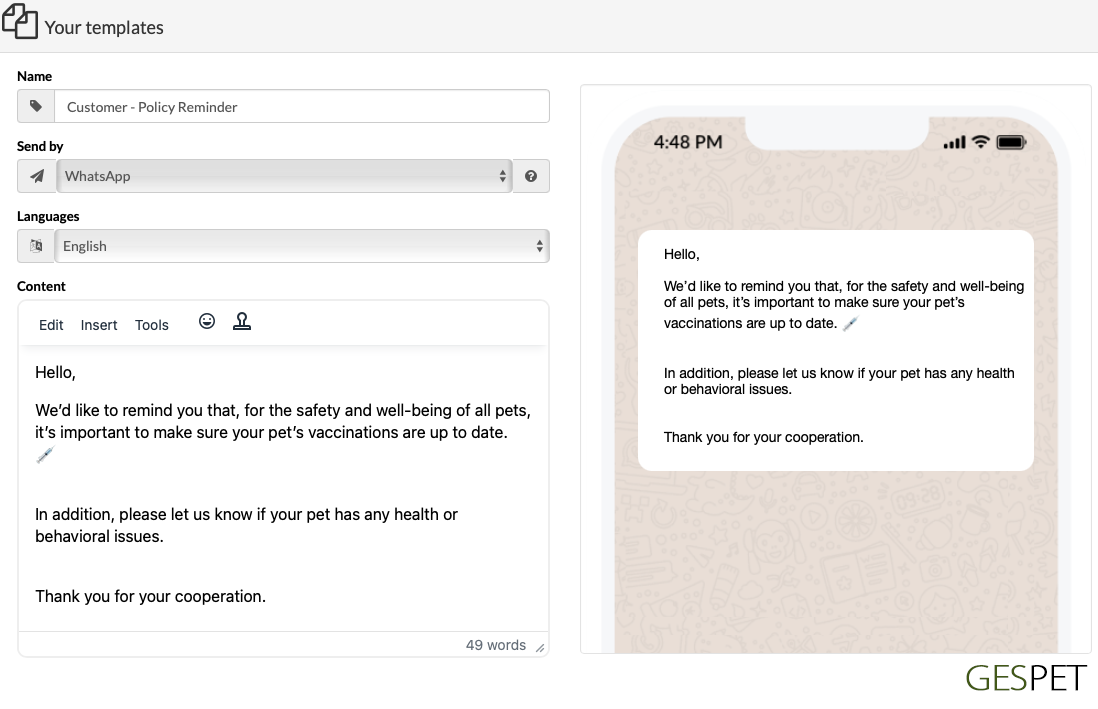
Task: Click the paper plane icon next to Send by
Action: pos(36,176)
